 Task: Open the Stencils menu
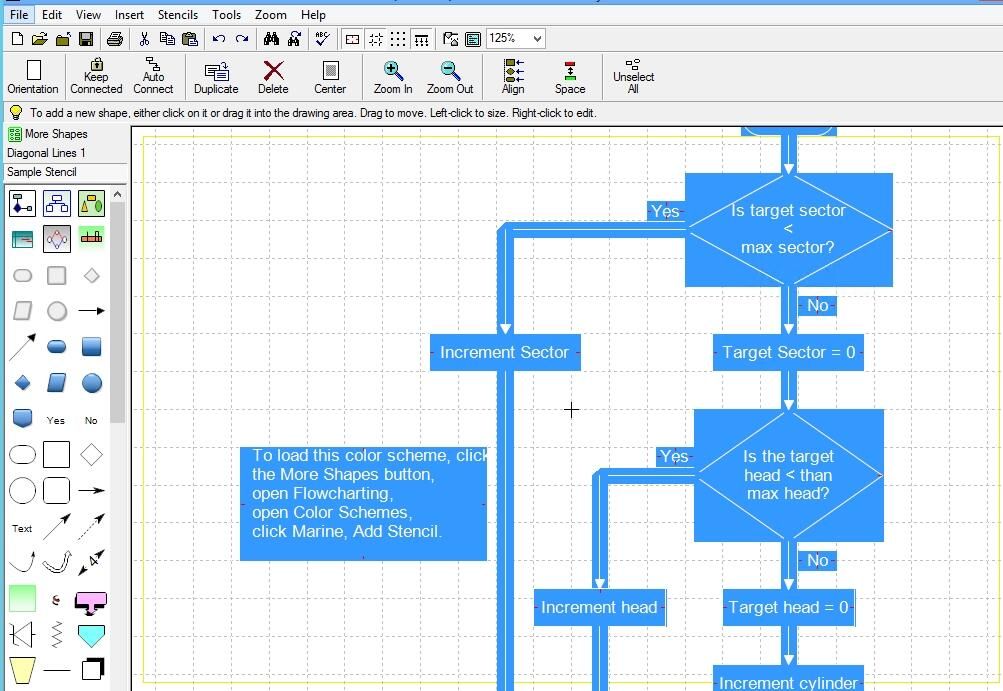178,14
